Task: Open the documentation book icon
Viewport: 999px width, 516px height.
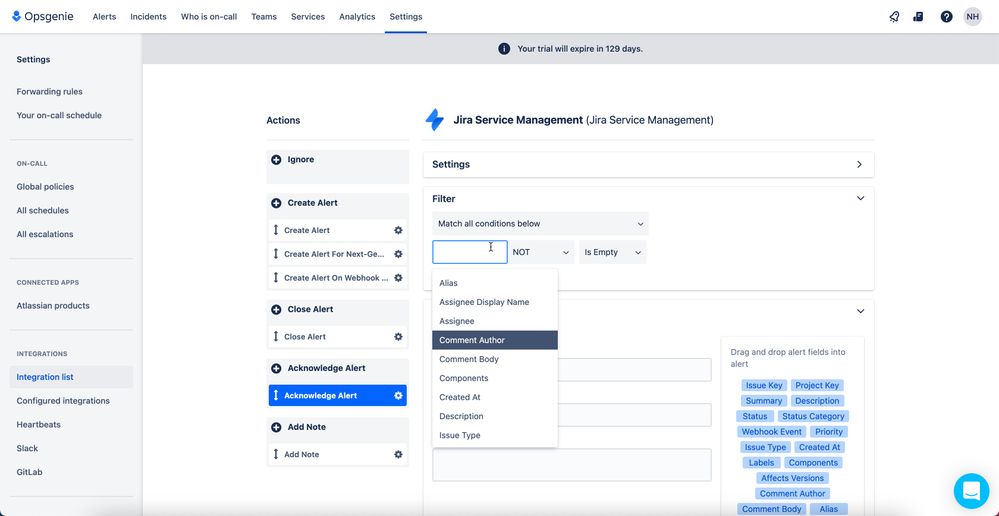Action: click(x=918, y=17)
